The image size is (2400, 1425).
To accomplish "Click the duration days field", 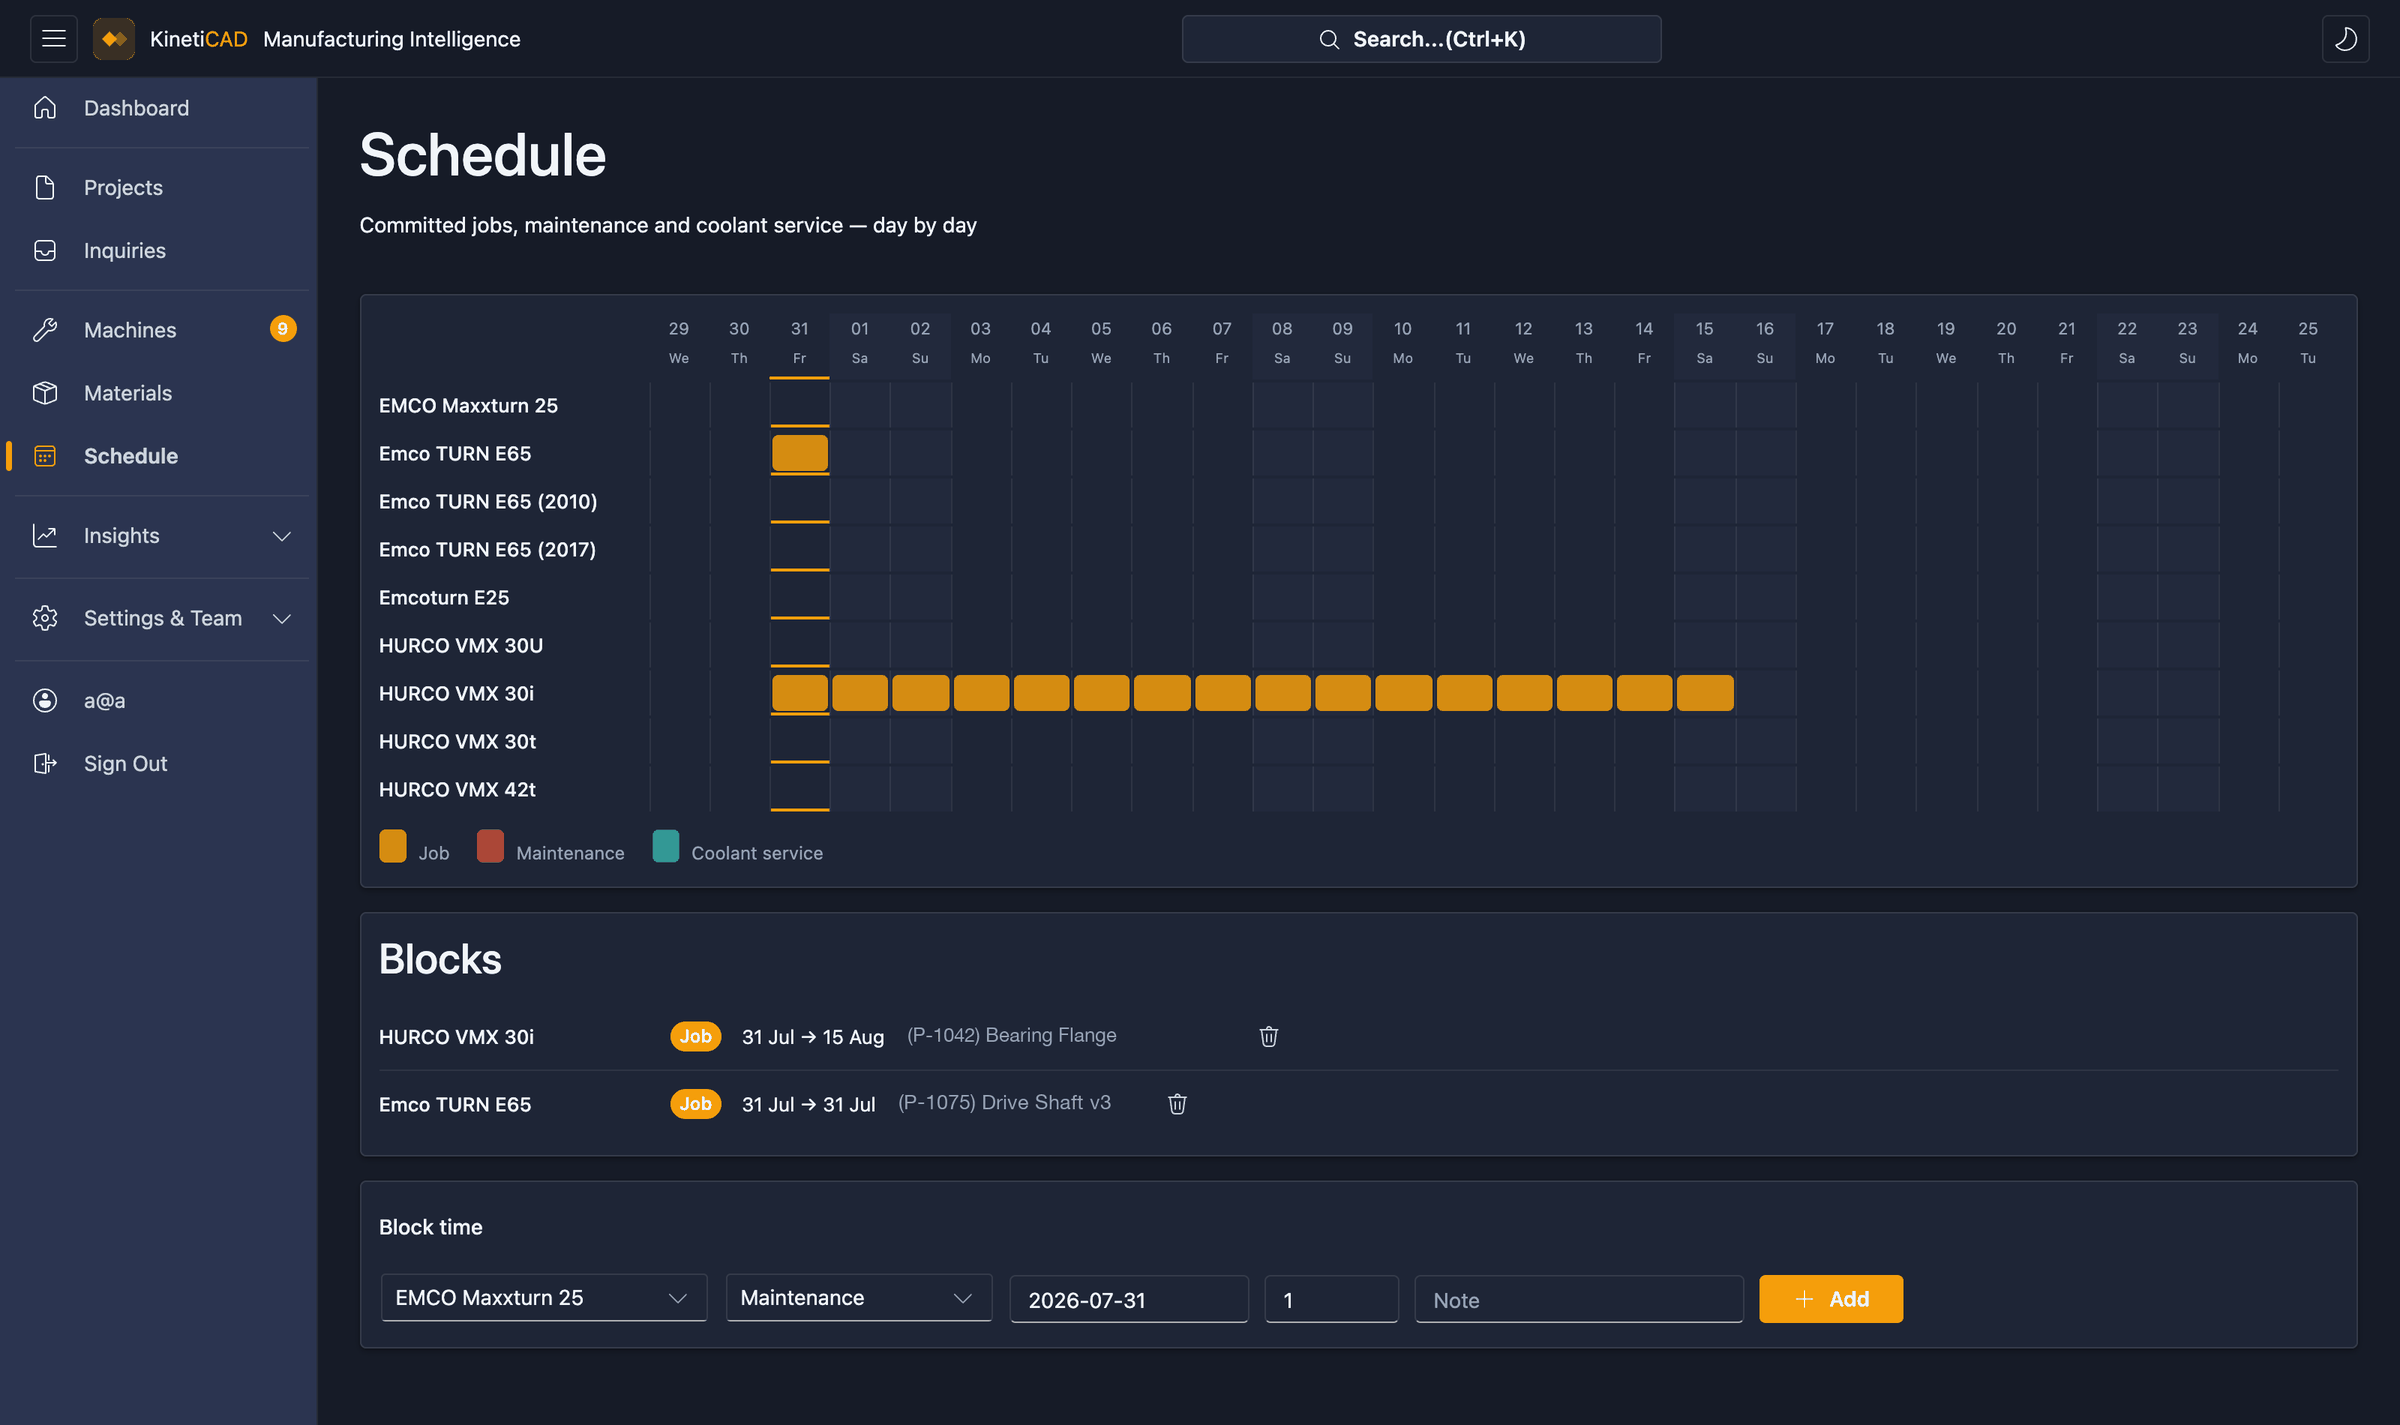I will (1331, 1299).
